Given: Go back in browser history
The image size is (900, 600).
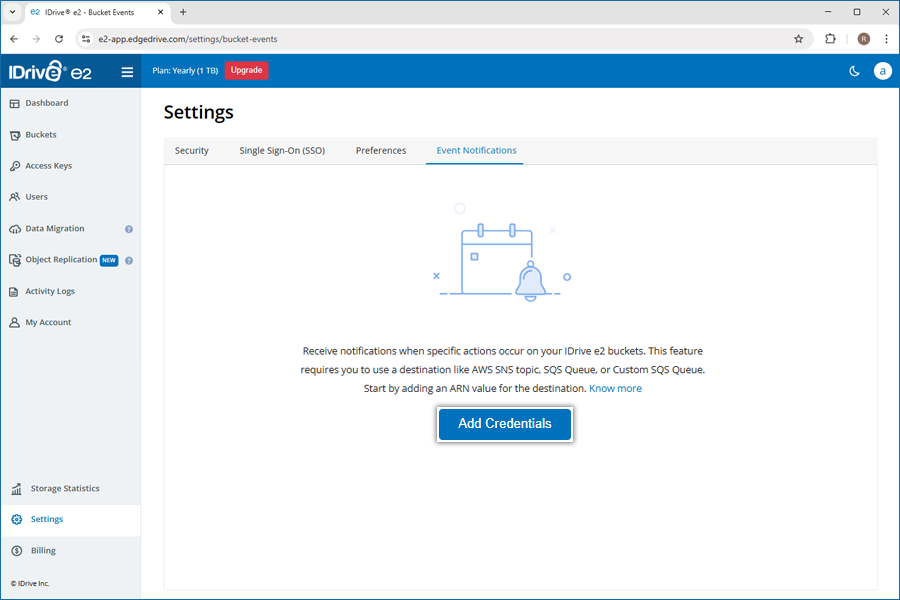Looking at the screenshot, I should click(x=14, y=39).
